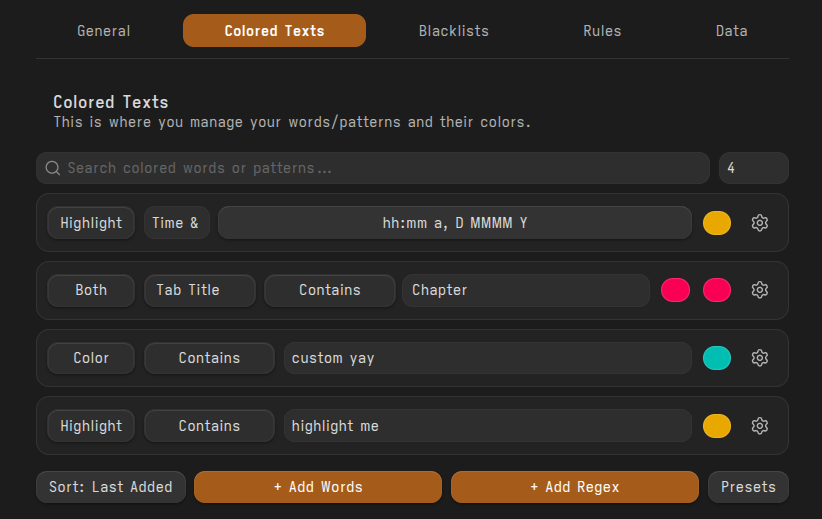Viewport: 822px width, 519px height.
Task: Toggle Sort: Last Added ordering
Action: (111, 487)
